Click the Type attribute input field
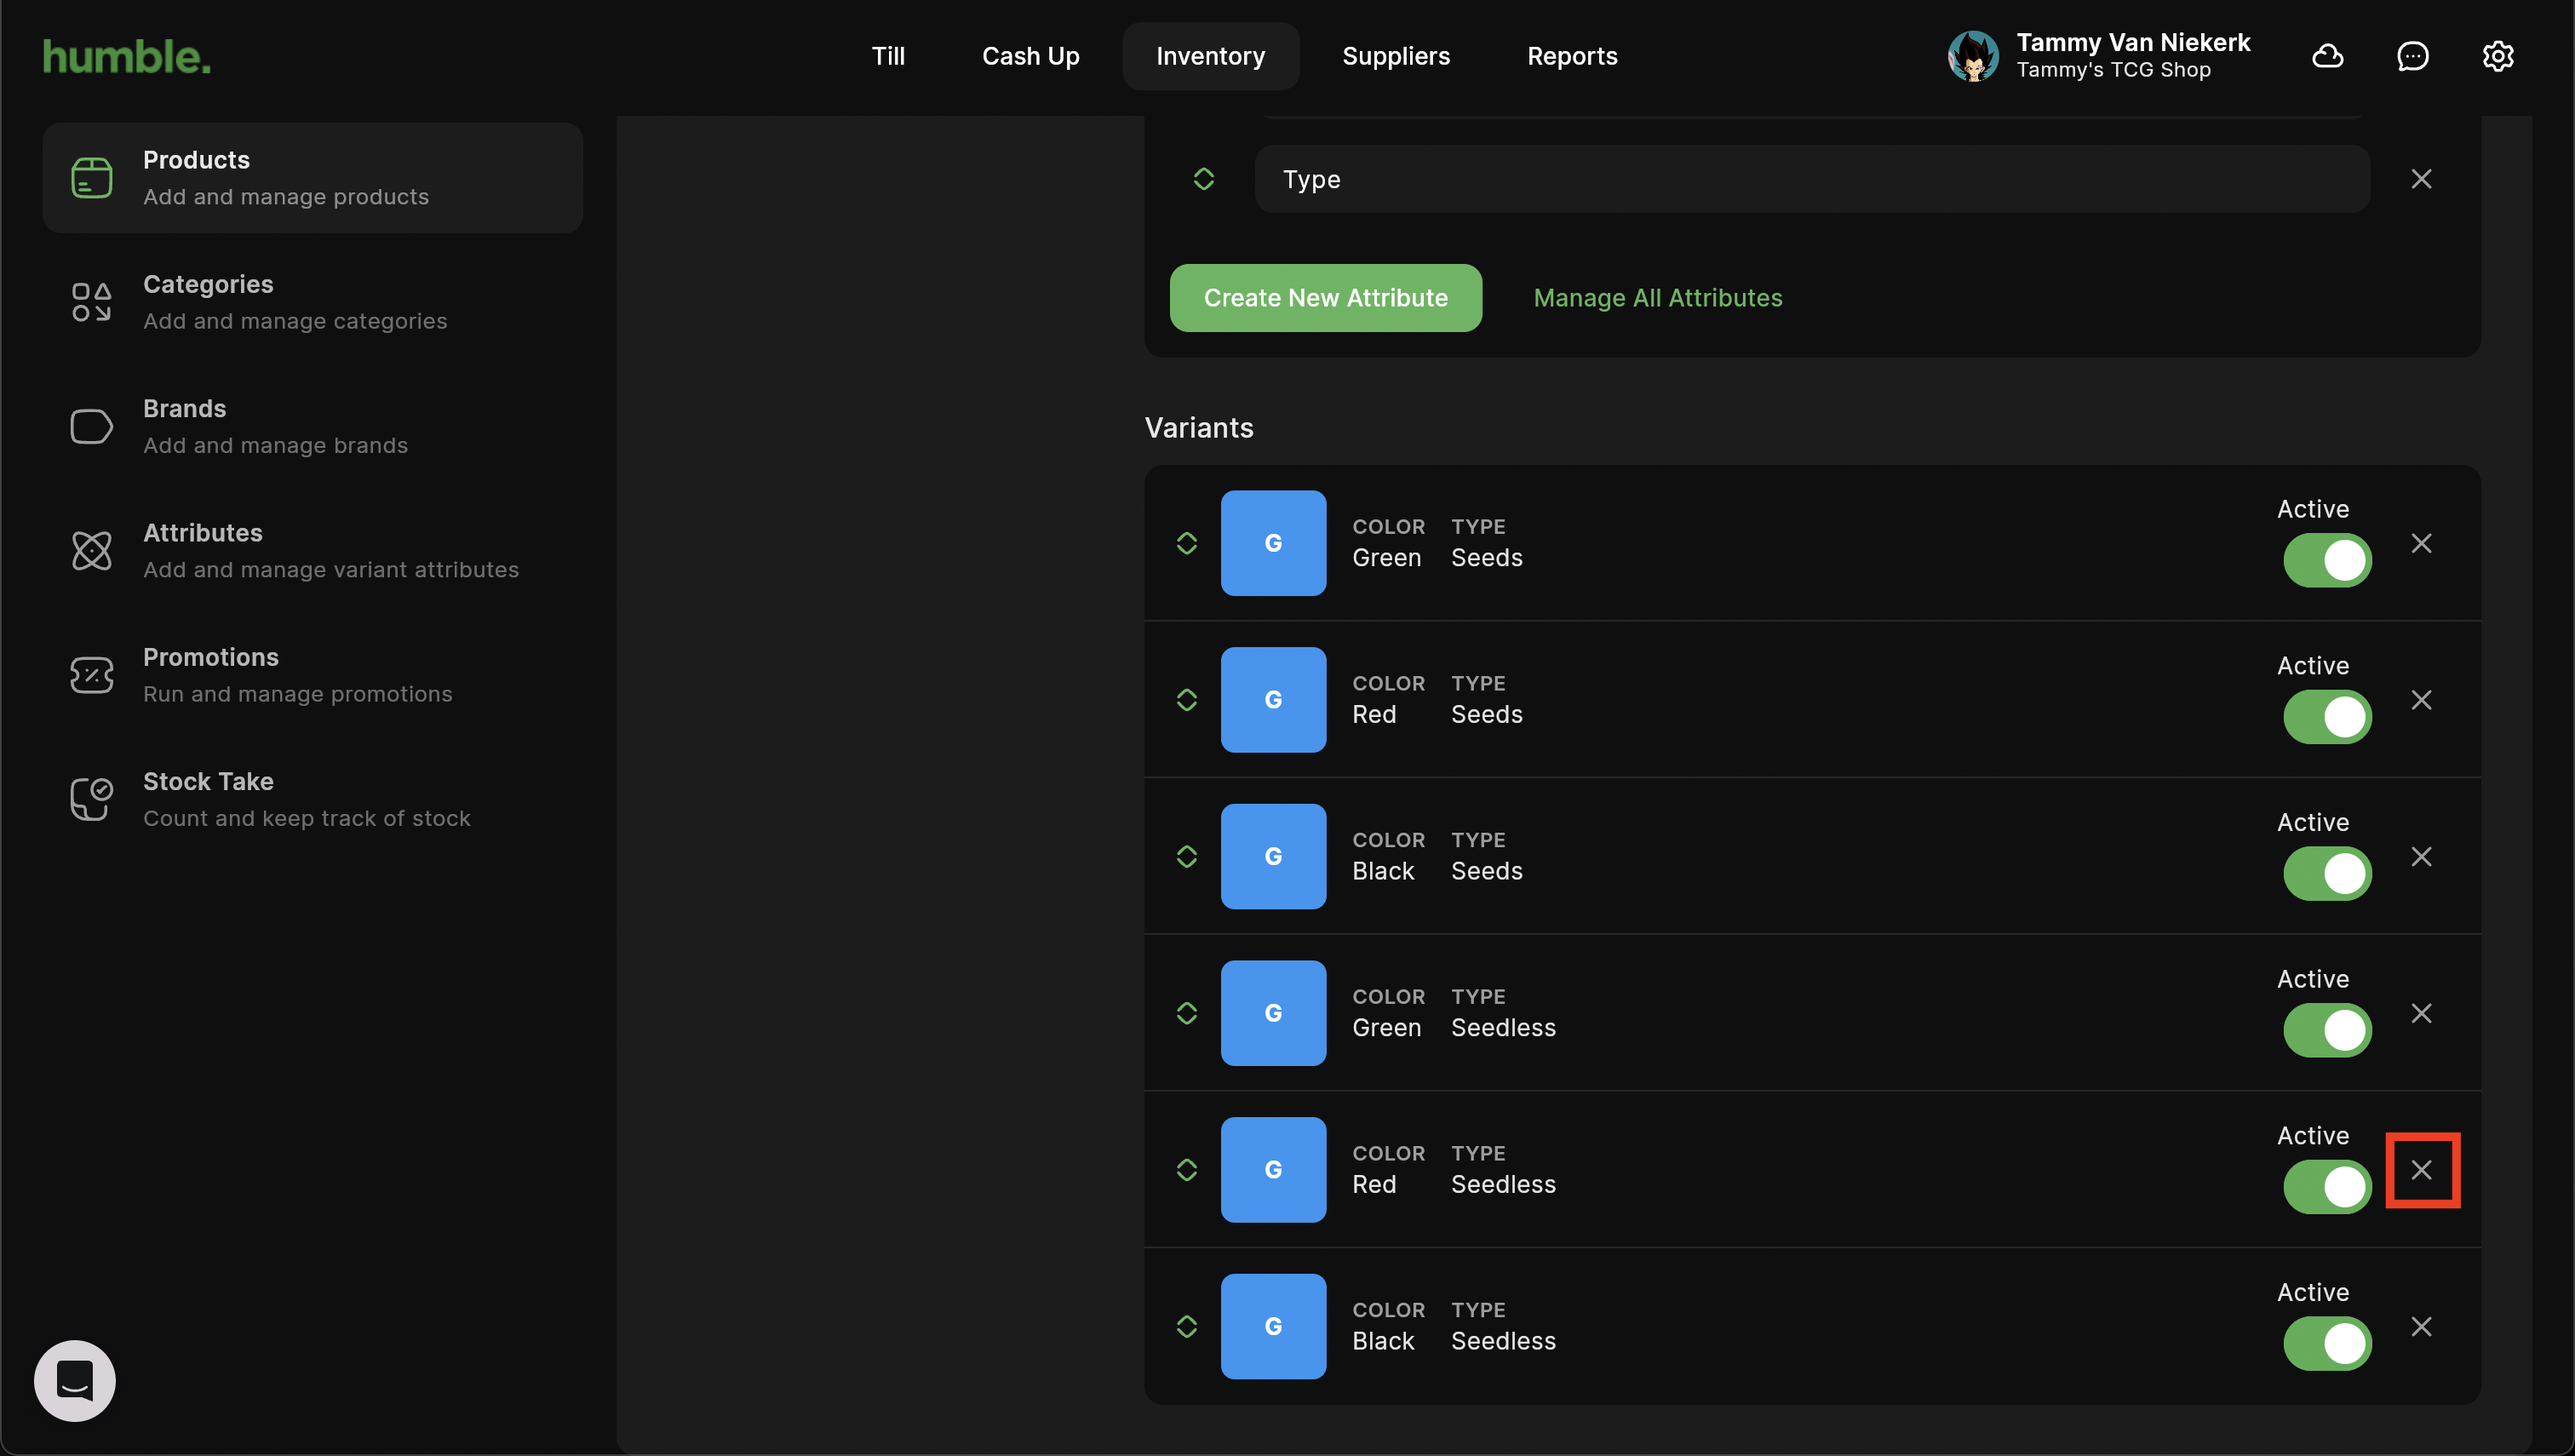 tap(1811, 179)
